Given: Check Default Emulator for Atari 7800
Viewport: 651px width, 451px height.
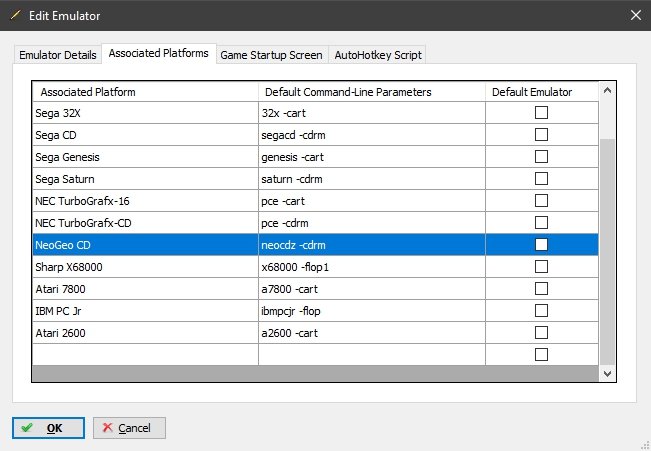Looking at the screenshot, I should pos(541,289).
